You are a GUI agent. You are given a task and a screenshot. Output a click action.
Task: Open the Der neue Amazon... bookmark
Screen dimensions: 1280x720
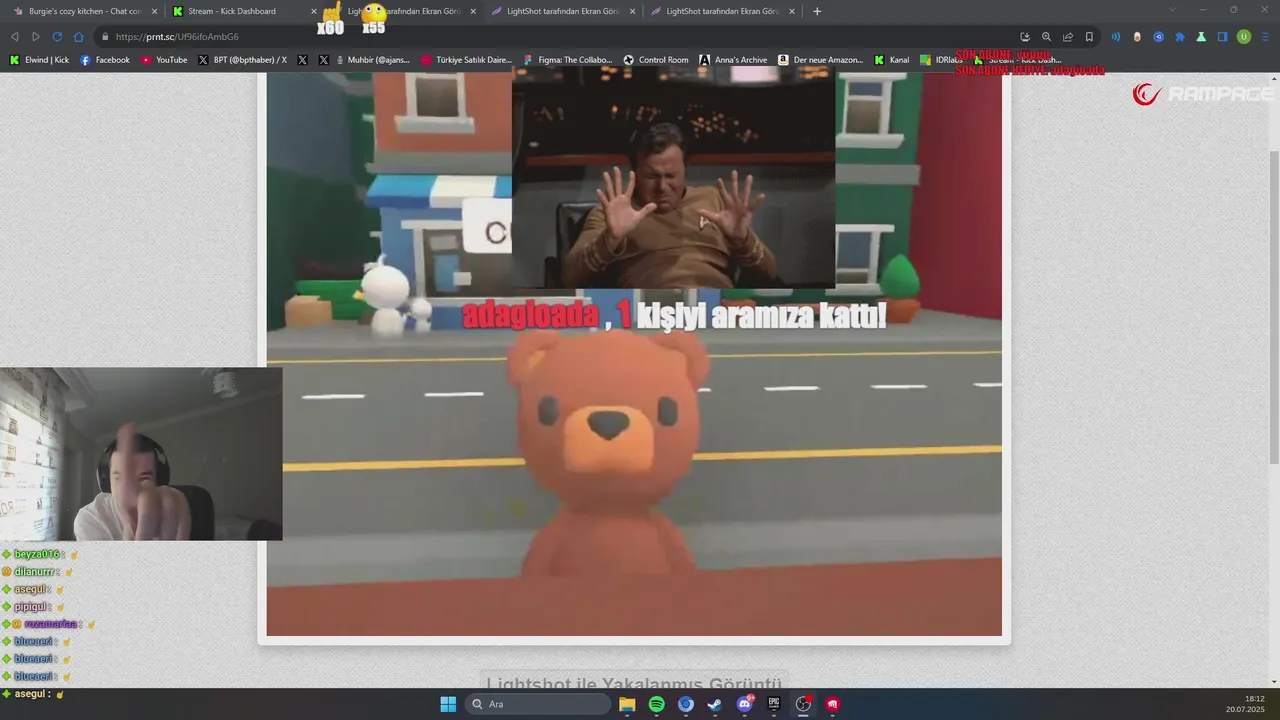point(821,60)
